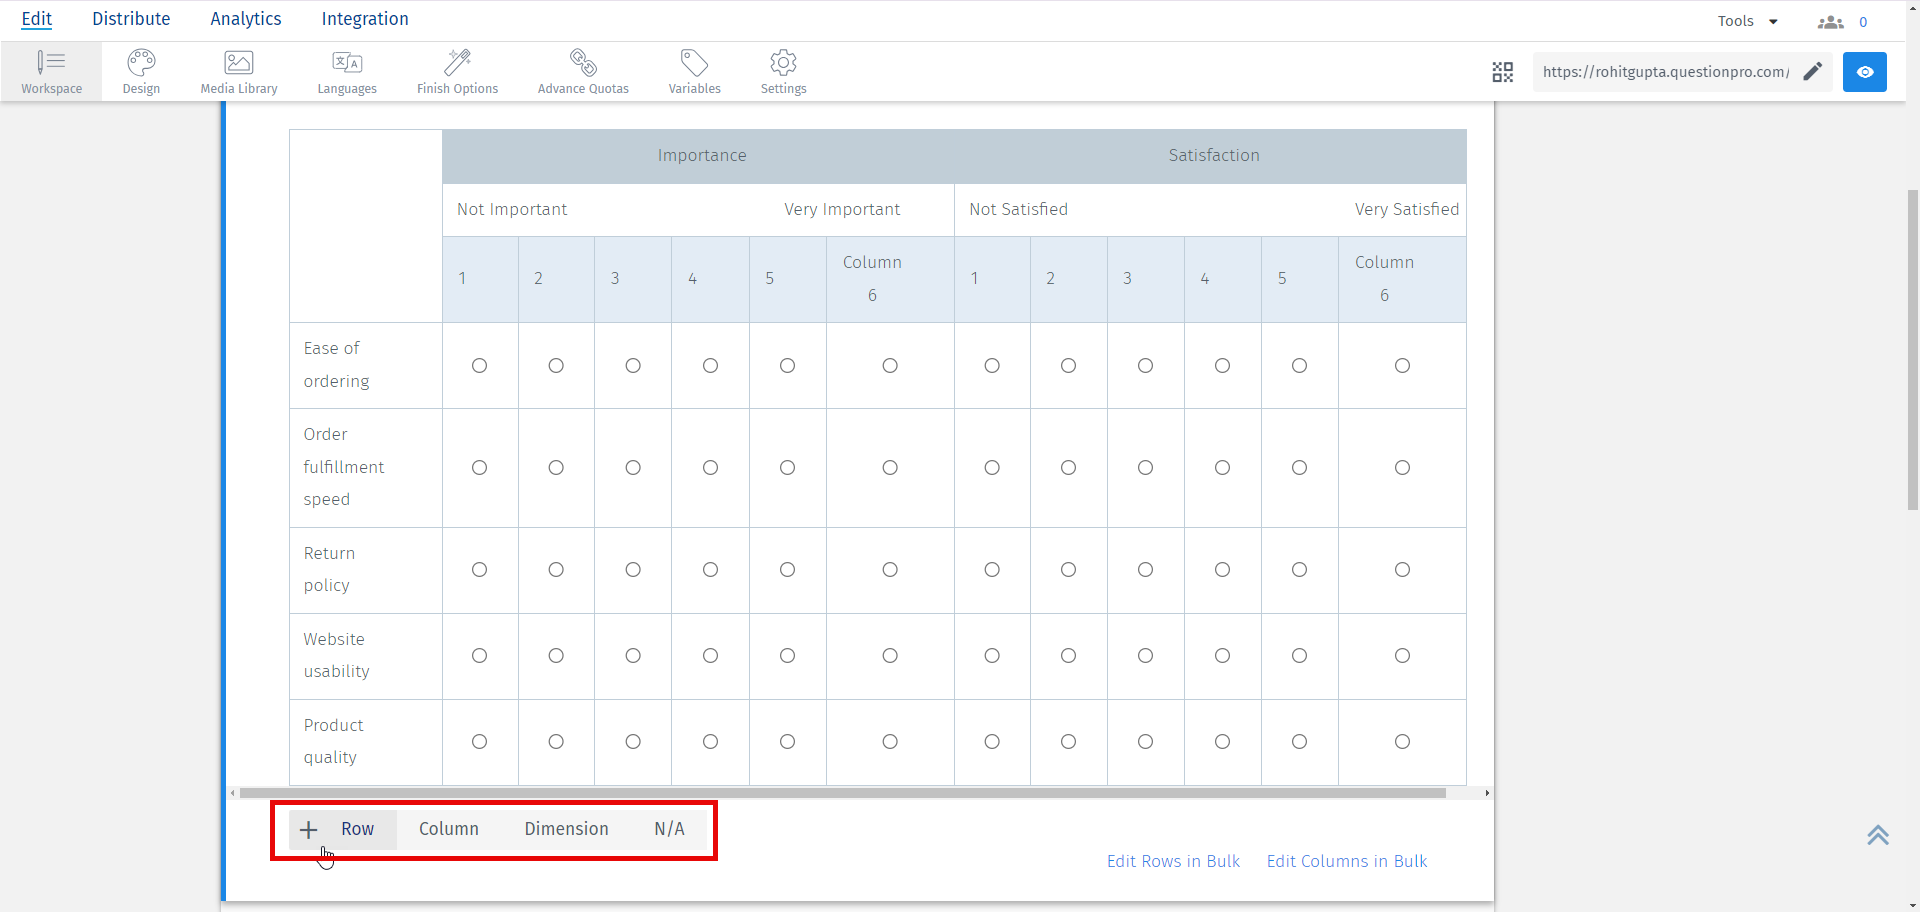Preview the survey with the eye button
Image resolution: width=1920 pixels, height=912 pixels.
click(1864, 72)
